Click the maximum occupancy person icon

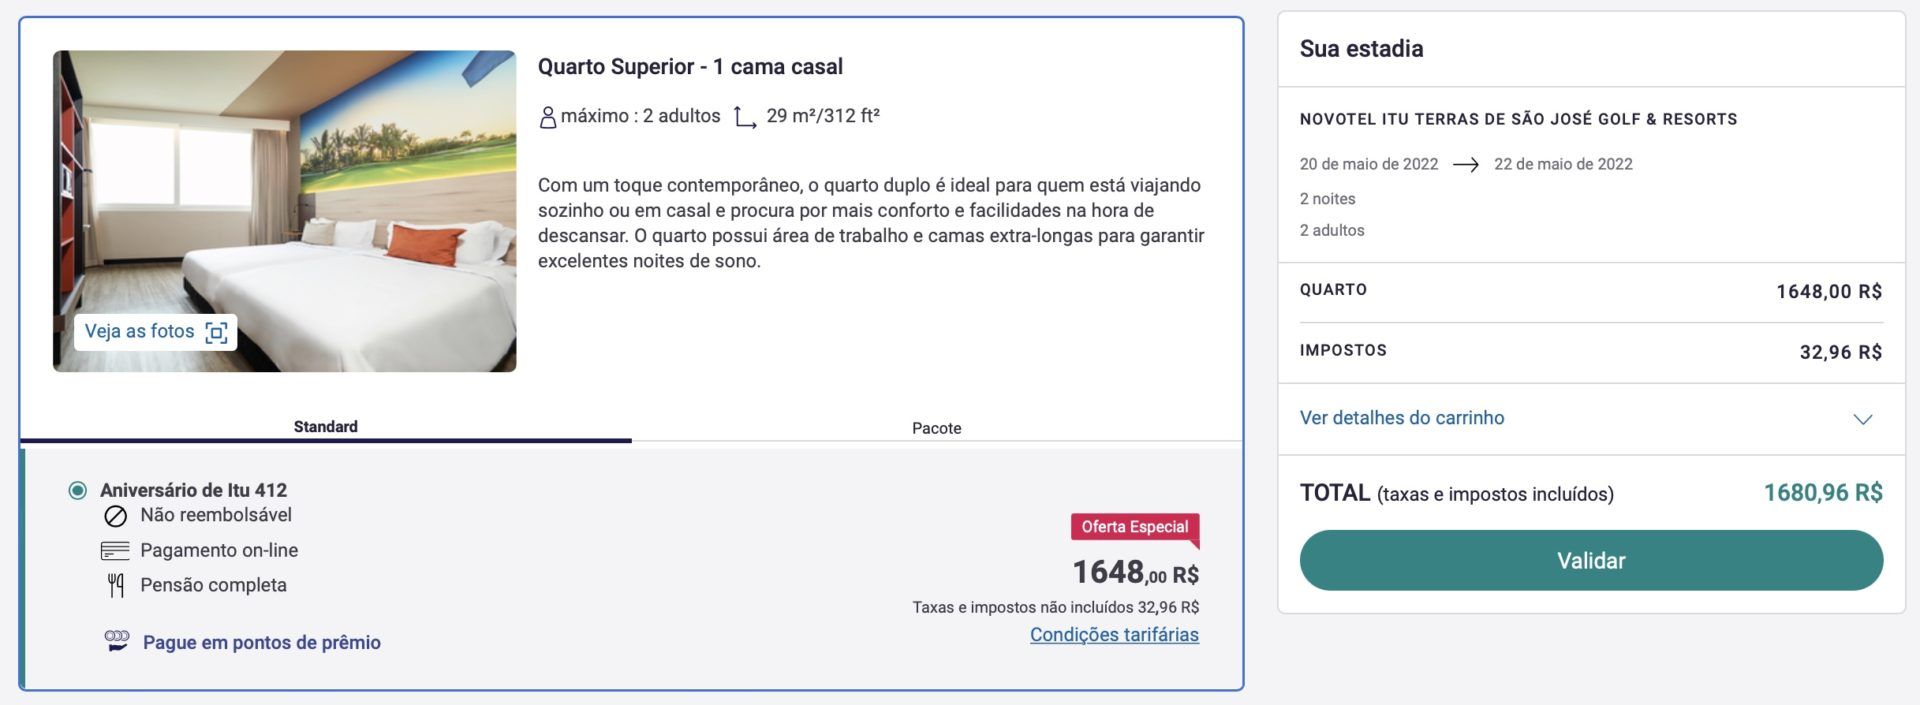click(547, 117)
